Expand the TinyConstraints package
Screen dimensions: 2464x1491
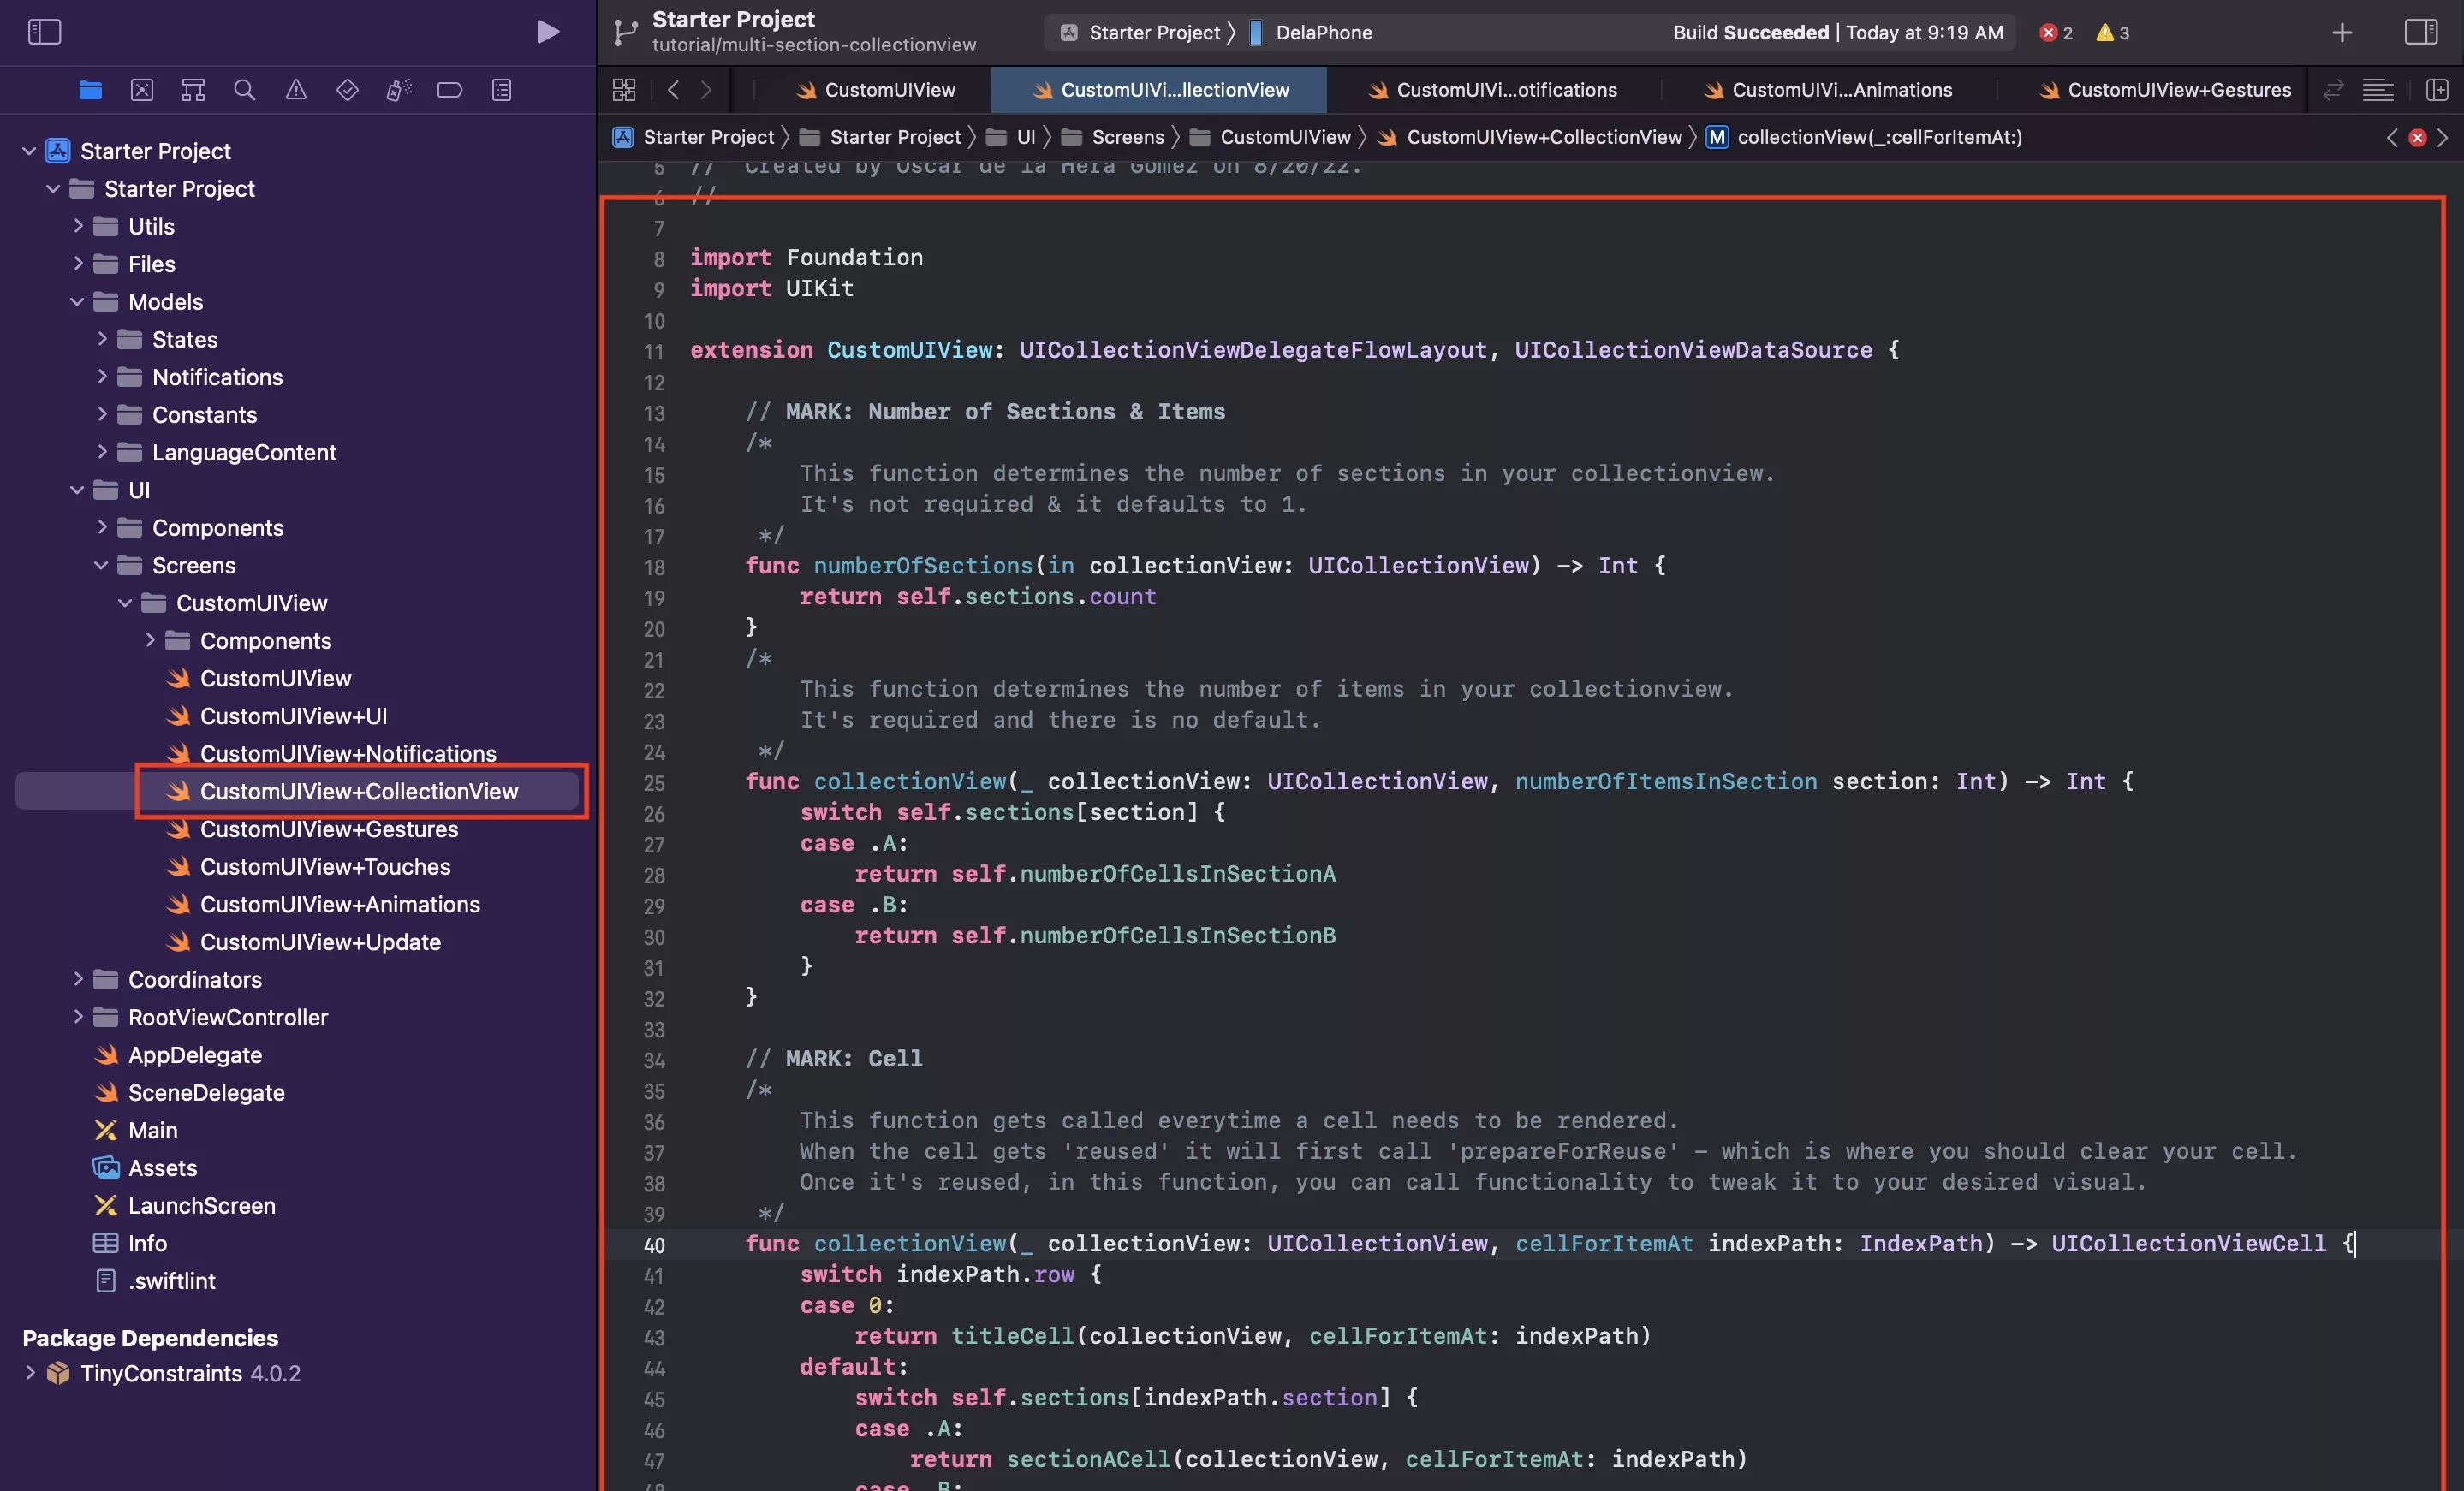[x=30, y=1373]
